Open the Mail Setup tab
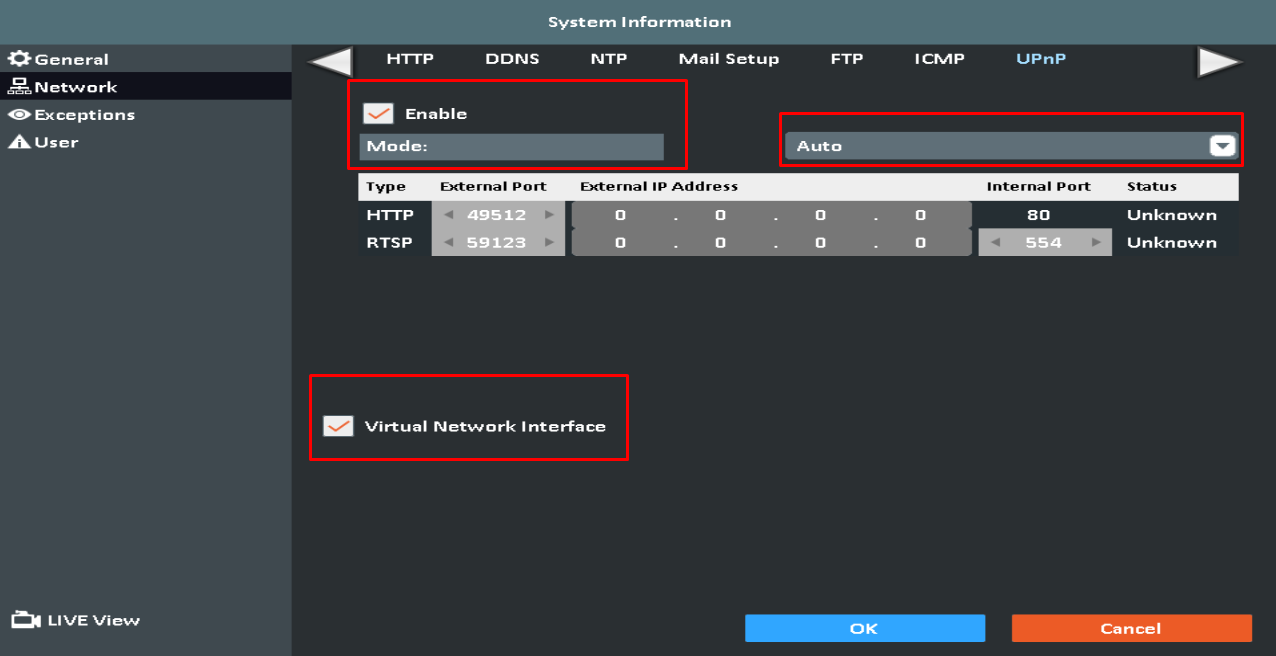The height and width of the screenshot is (656, 1276). tap(729, 59)
